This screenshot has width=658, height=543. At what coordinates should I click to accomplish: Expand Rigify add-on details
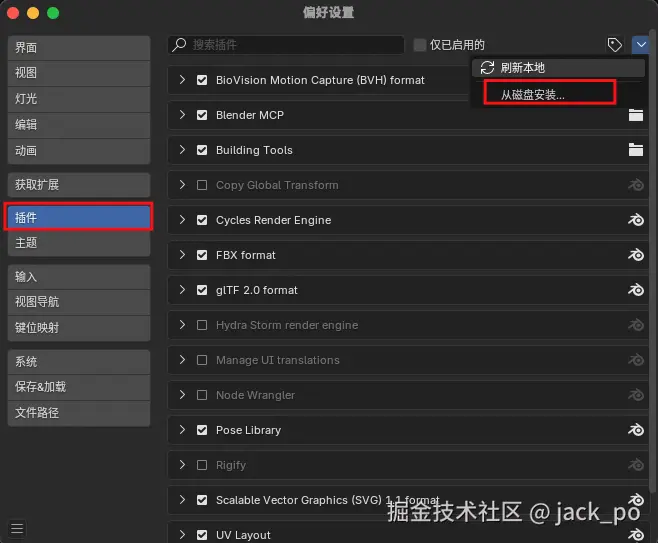tap(182, 465)
